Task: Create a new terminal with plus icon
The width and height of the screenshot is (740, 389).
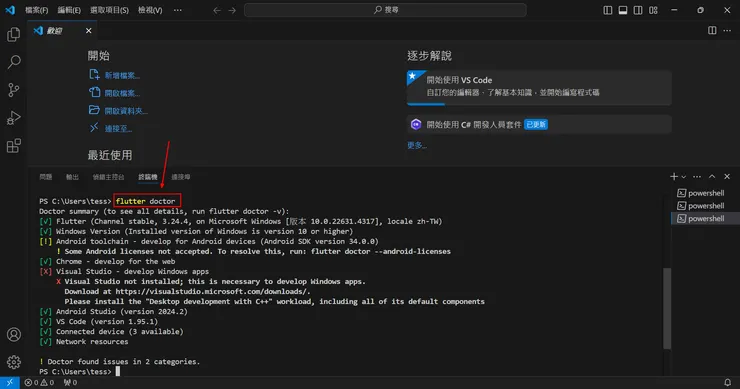Action: tap(673, 177)
